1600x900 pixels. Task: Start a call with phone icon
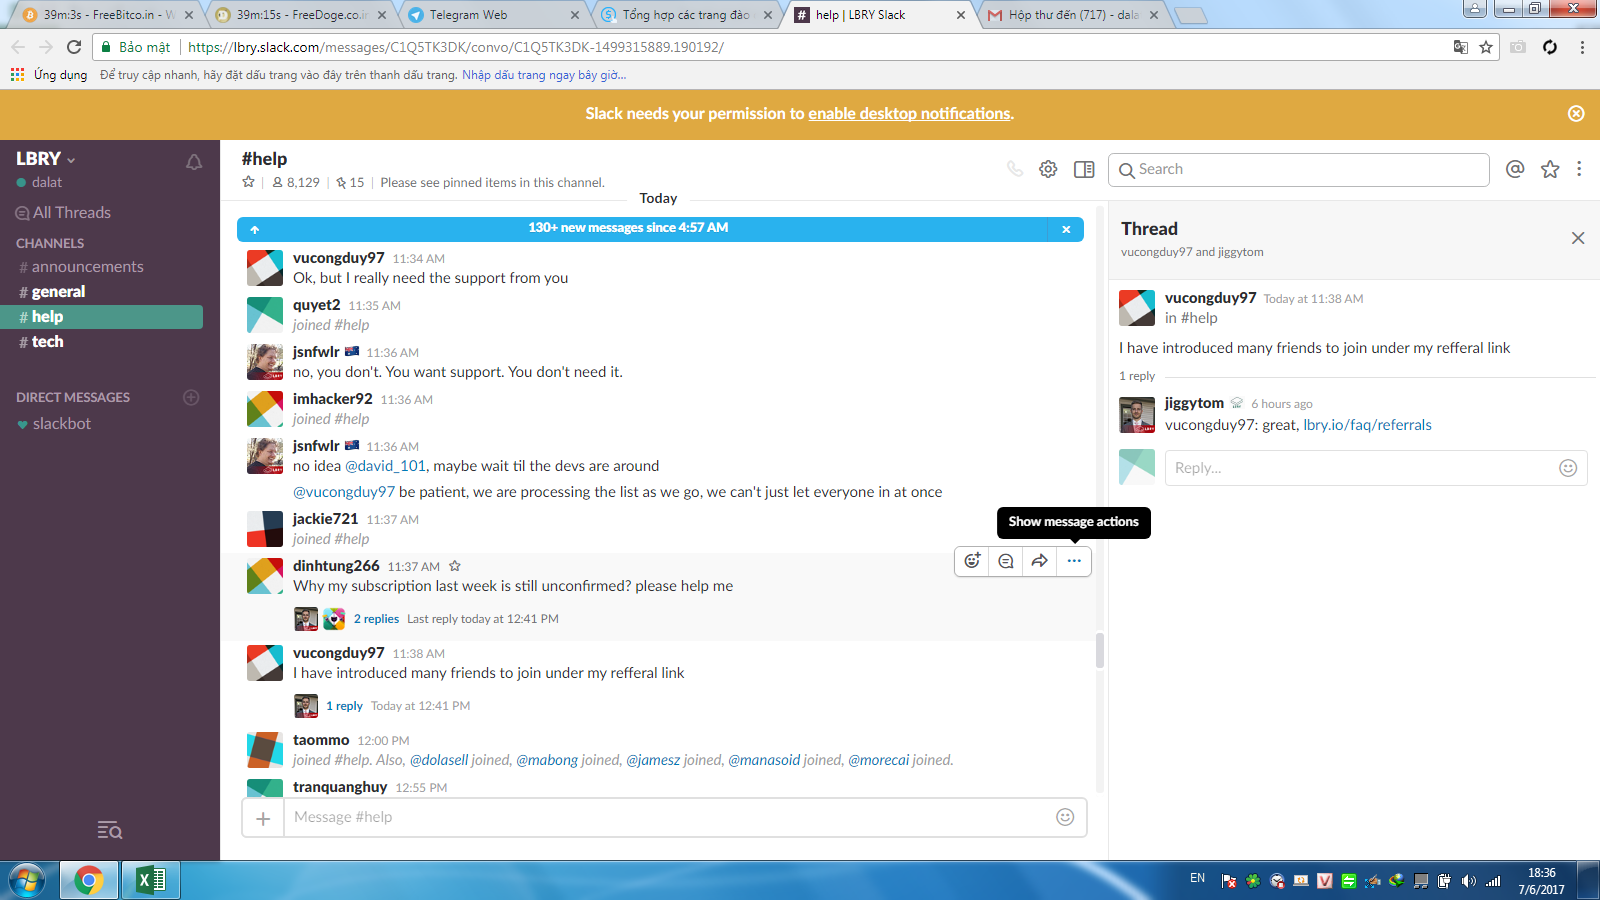click(1015, 169)
